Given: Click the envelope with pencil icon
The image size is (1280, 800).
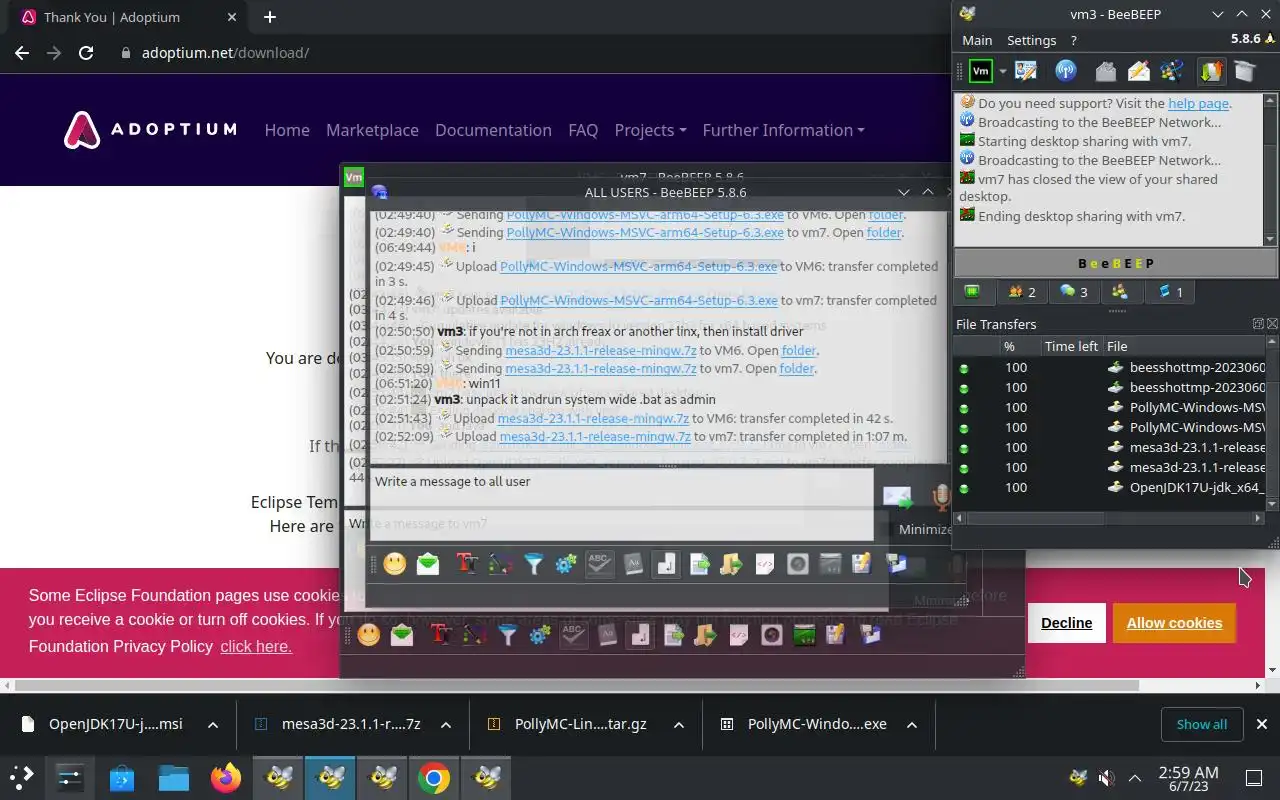Looking at the screenshot, I should point(1139,71).
